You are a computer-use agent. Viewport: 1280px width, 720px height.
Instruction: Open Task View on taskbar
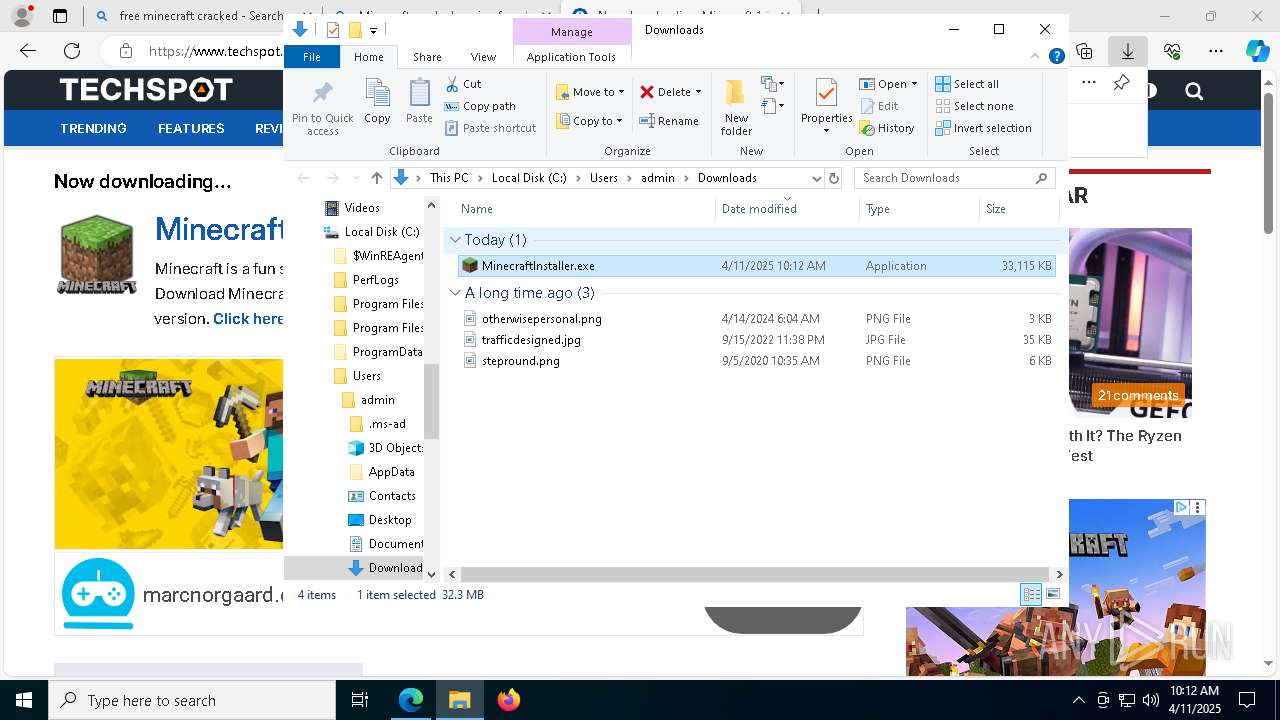[360, 700]
